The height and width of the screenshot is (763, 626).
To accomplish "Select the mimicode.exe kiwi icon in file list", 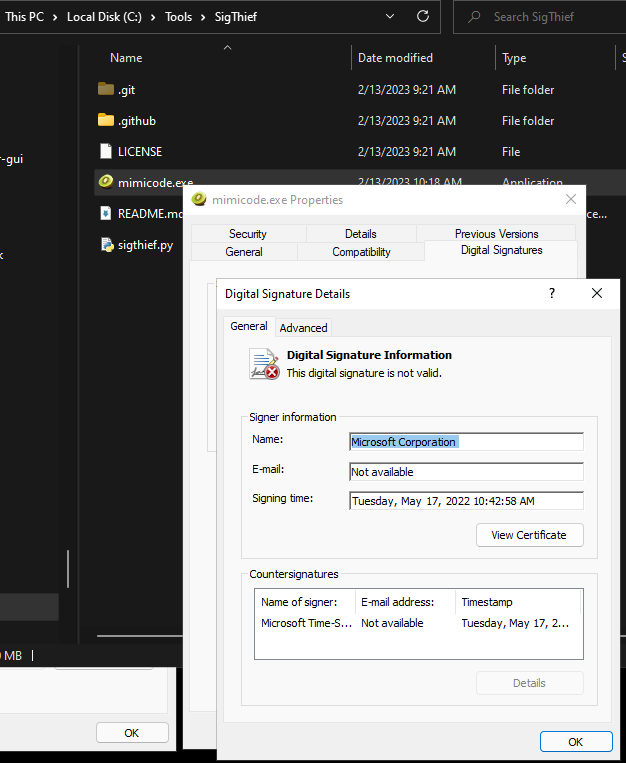I will (x=106, y=182).
